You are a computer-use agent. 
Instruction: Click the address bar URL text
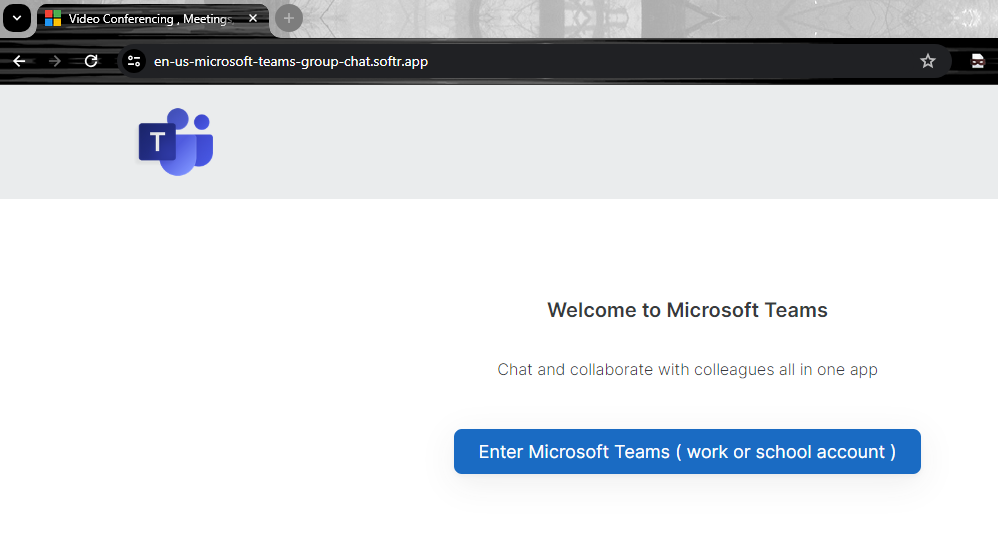click(290, 61)
